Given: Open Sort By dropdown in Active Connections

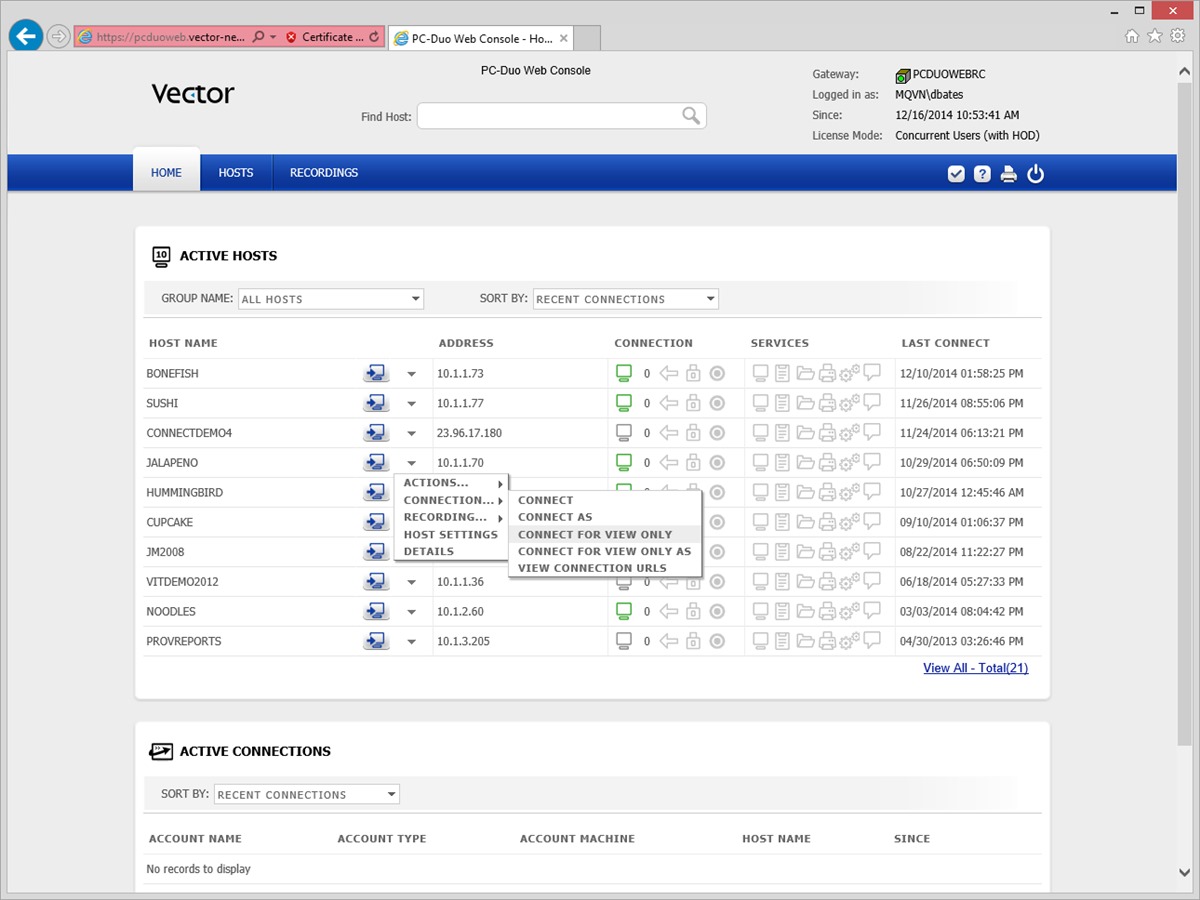Looking at the screenshot, I should pyautogui.click(x=306, y=795).
